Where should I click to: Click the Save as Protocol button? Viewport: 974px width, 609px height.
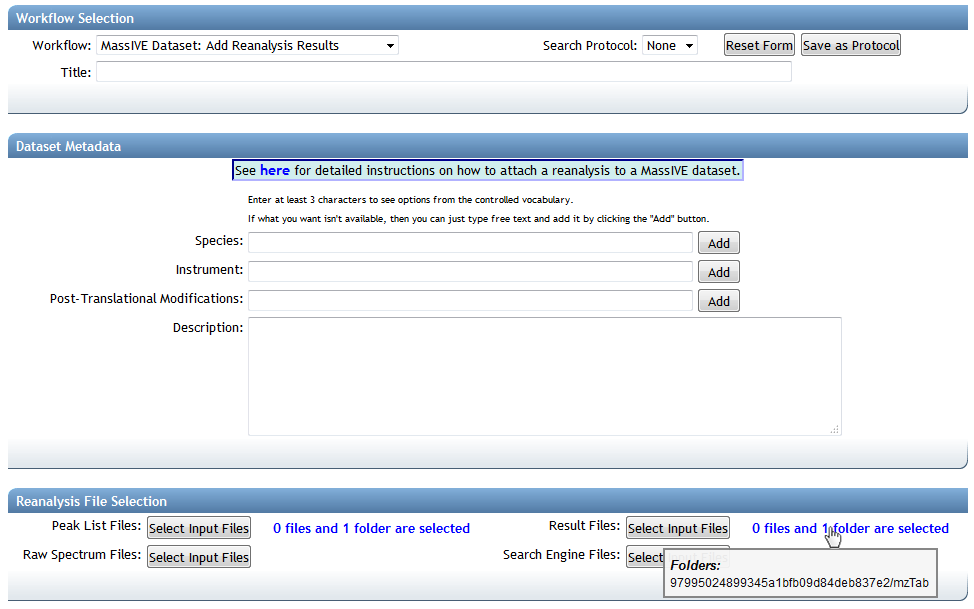(x=850, y=45)
